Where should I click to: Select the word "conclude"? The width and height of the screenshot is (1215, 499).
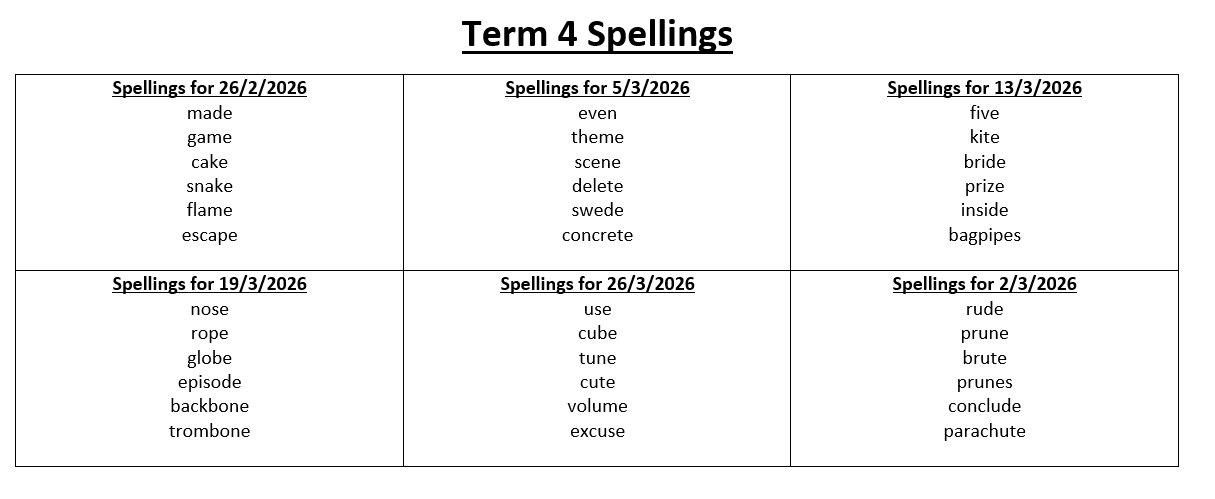[x=984, y=406]
